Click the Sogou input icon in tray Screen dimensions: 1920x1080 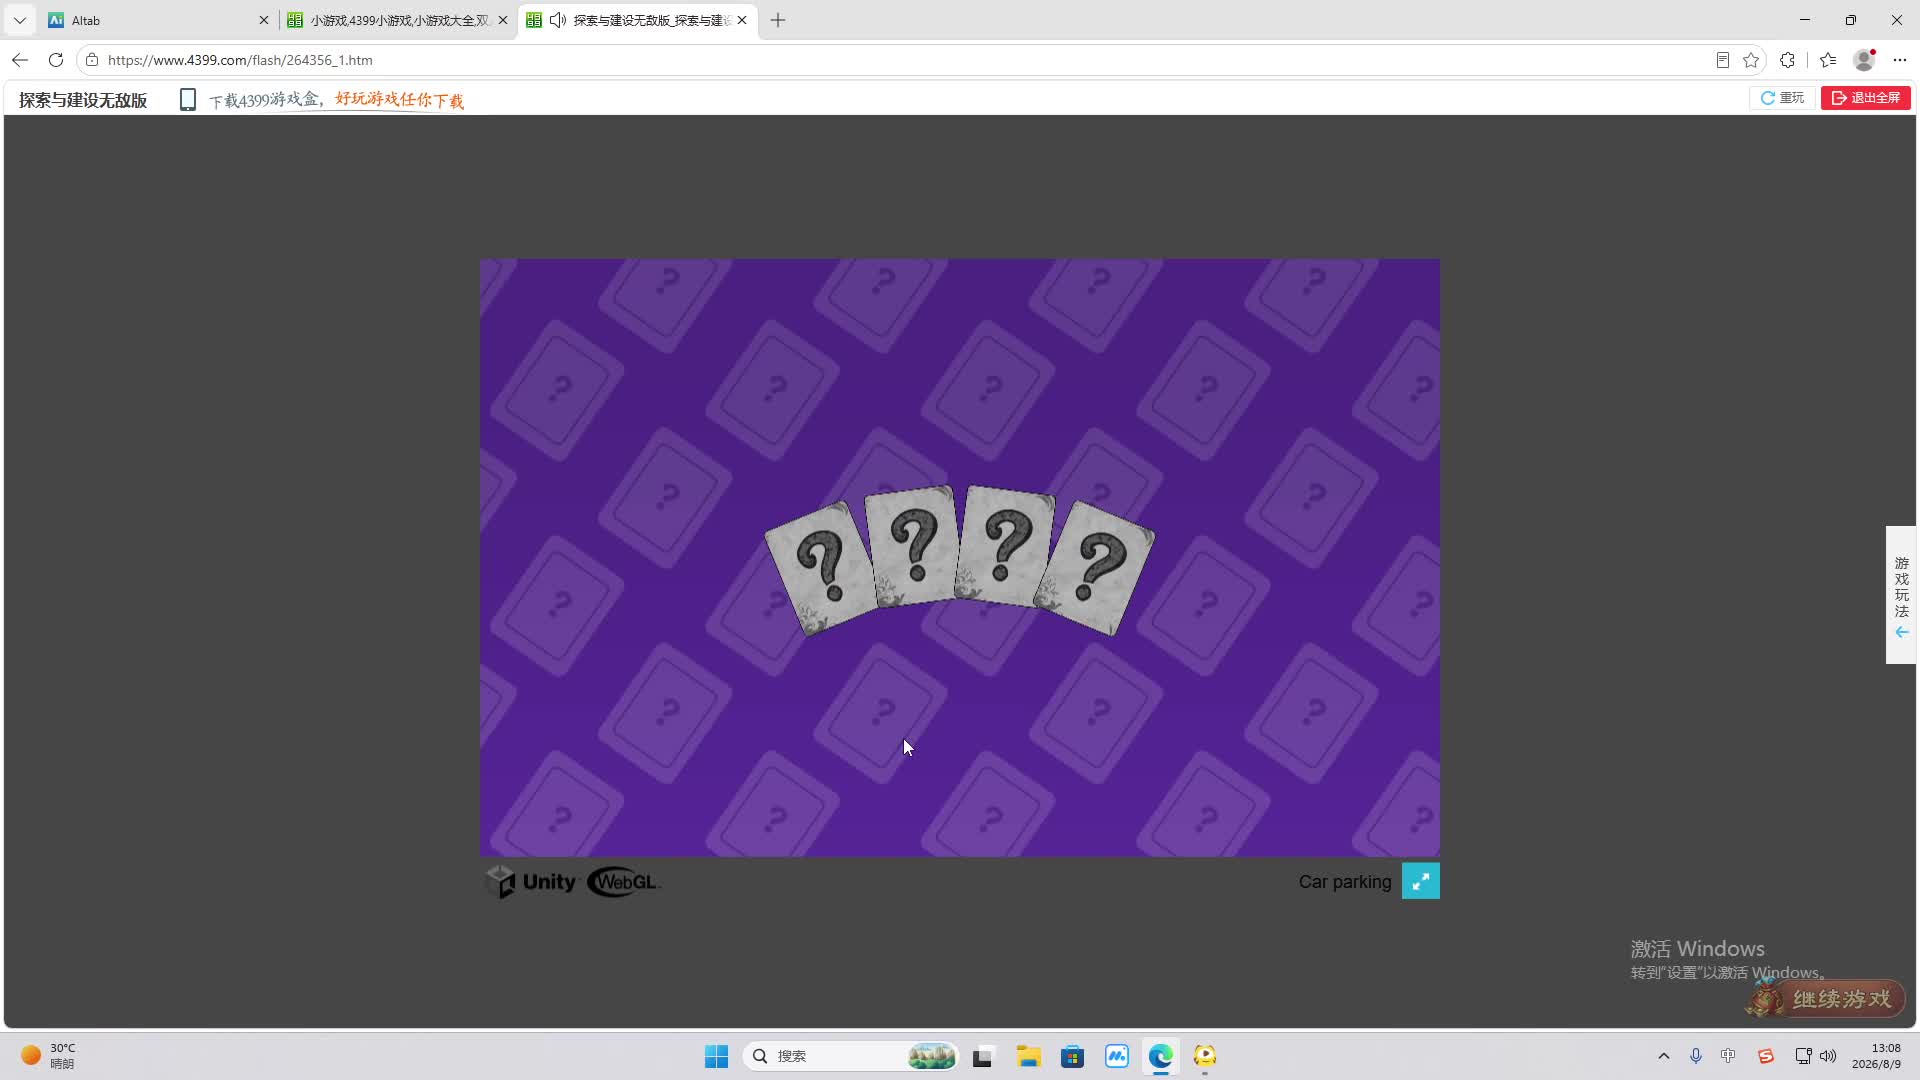[1766, 1056]
